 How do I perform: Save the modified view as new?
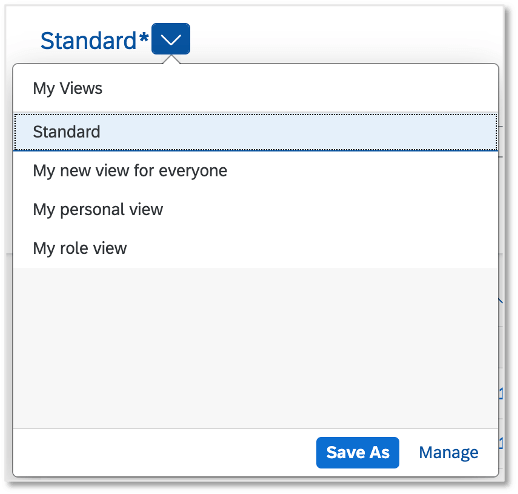357,452
